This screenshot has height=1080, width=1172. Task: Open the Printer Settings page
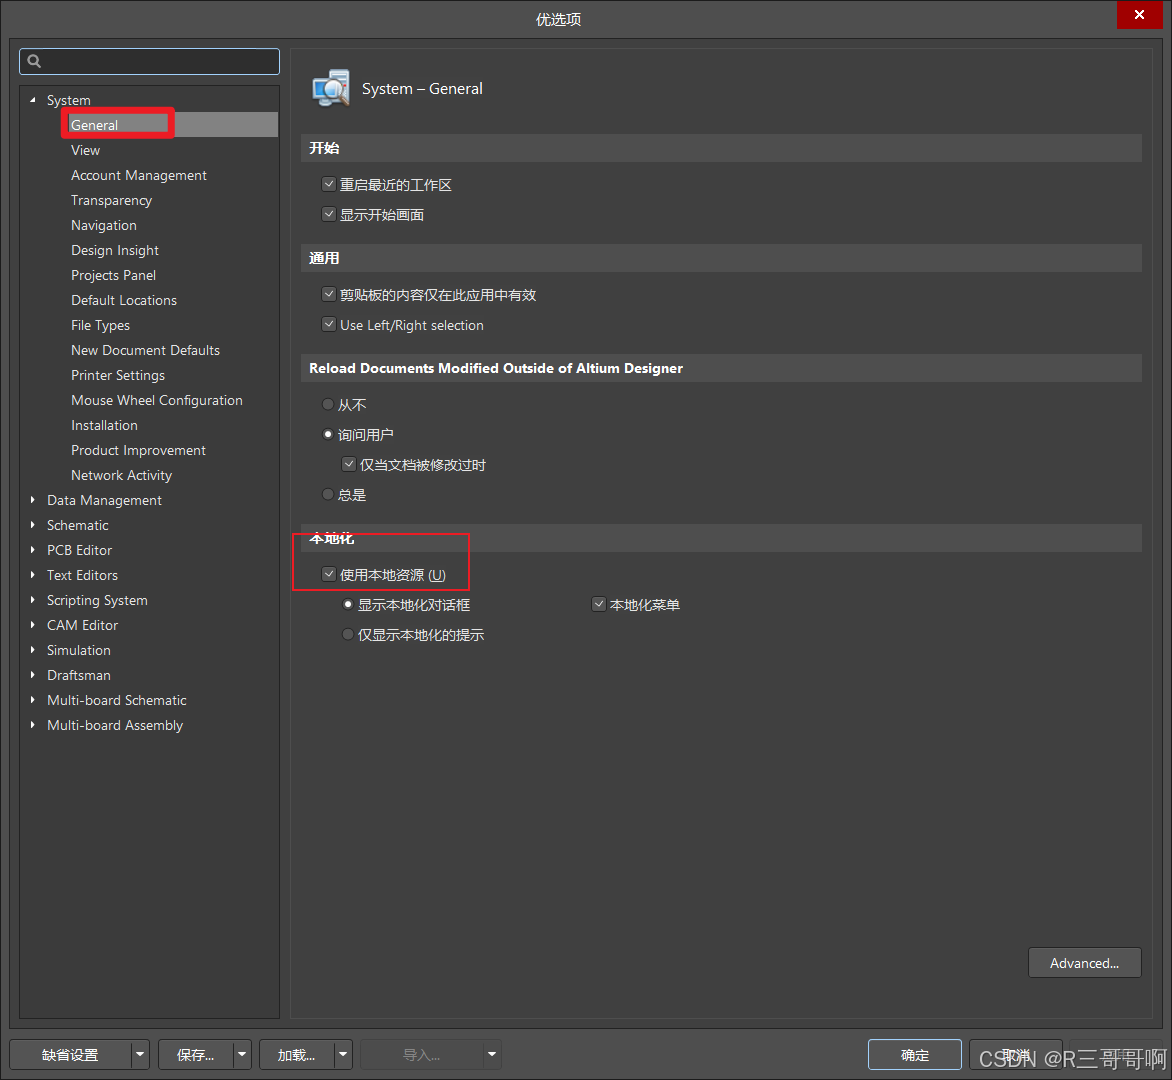[x=118, y=375]
